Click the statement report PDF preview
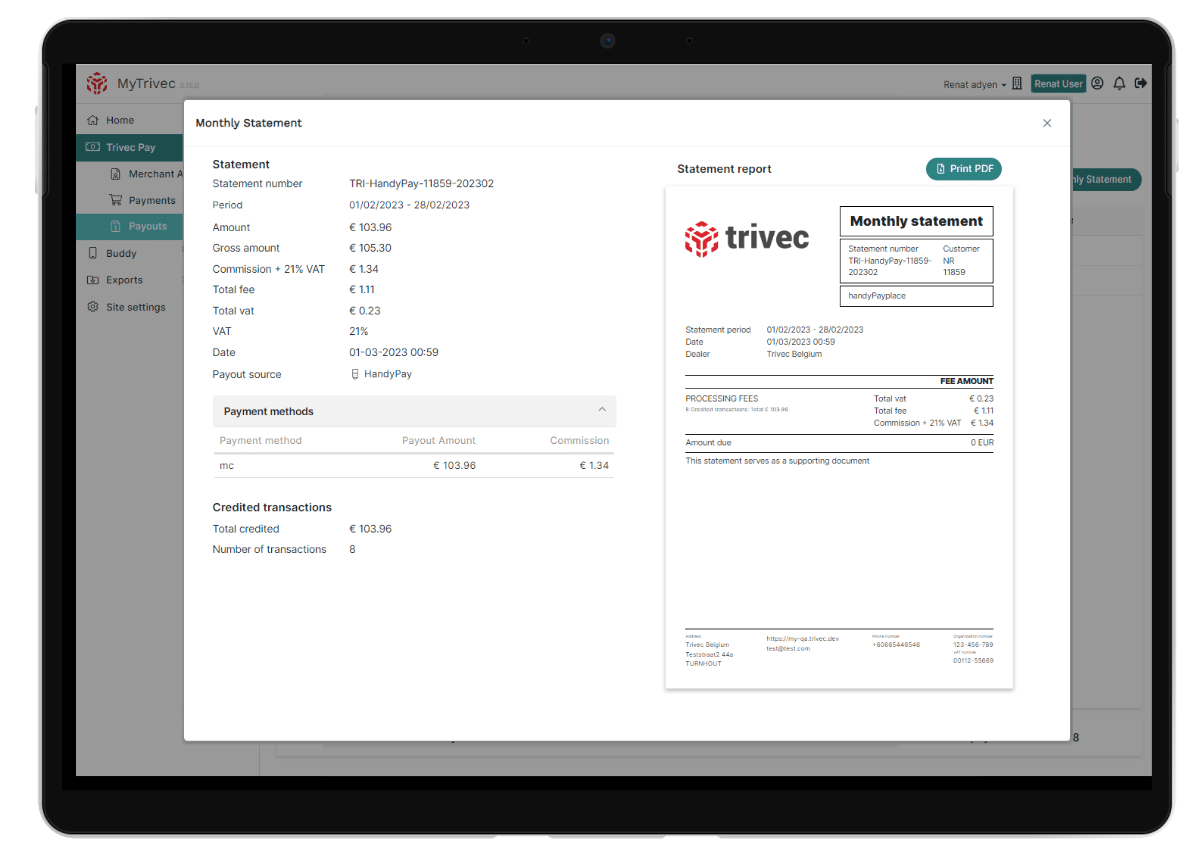1197x847 pixels. point(839,437)
